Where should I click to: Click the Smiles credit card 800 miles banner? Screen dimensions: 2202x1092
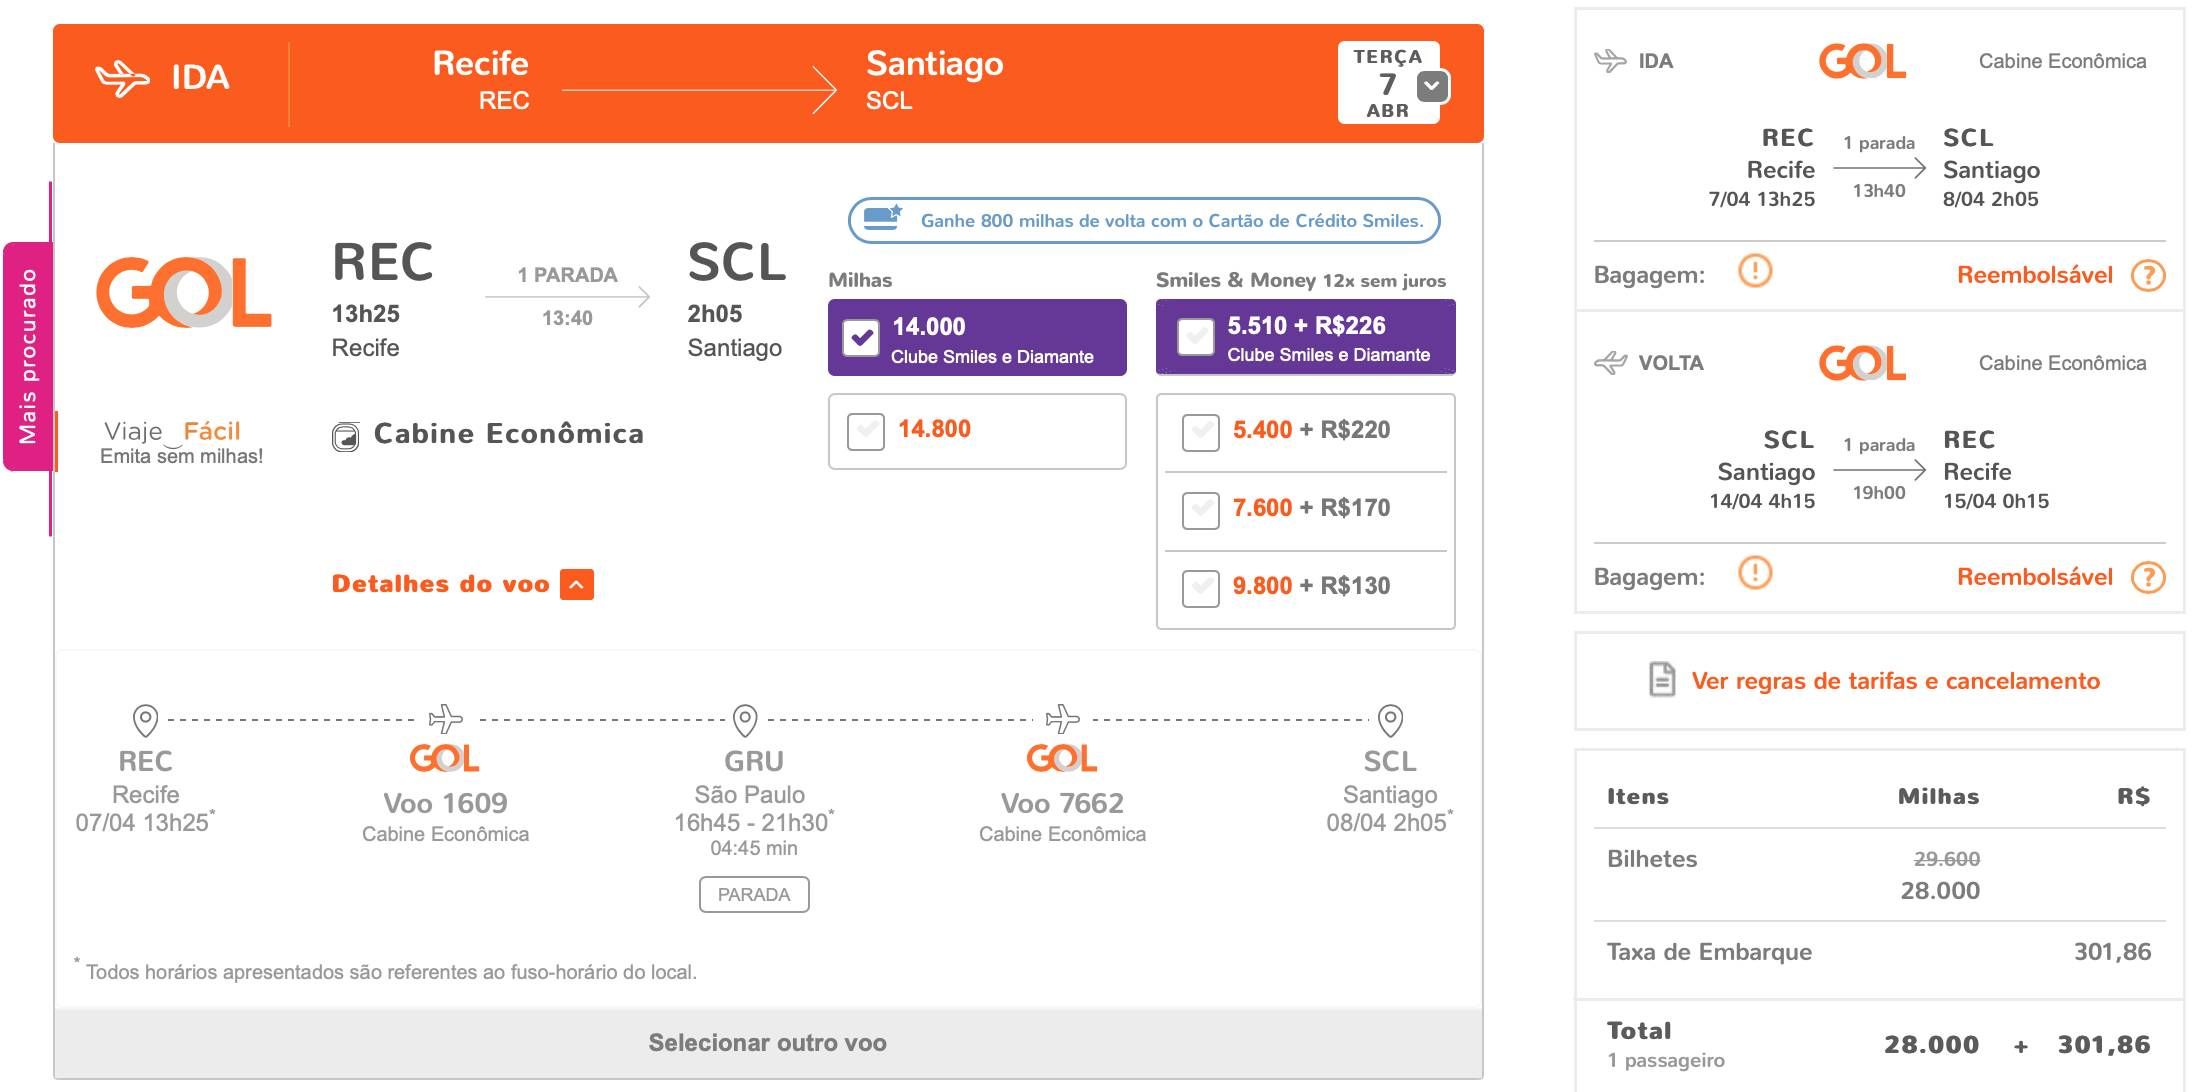pos(1144,220)
